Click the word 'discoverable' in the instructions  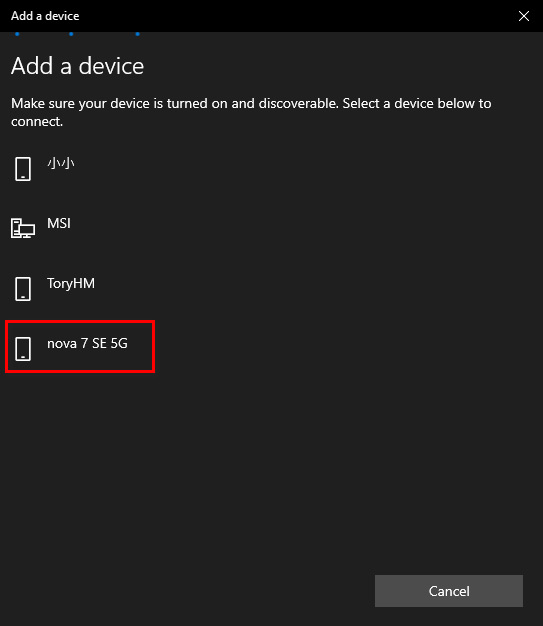coord(298,103)
